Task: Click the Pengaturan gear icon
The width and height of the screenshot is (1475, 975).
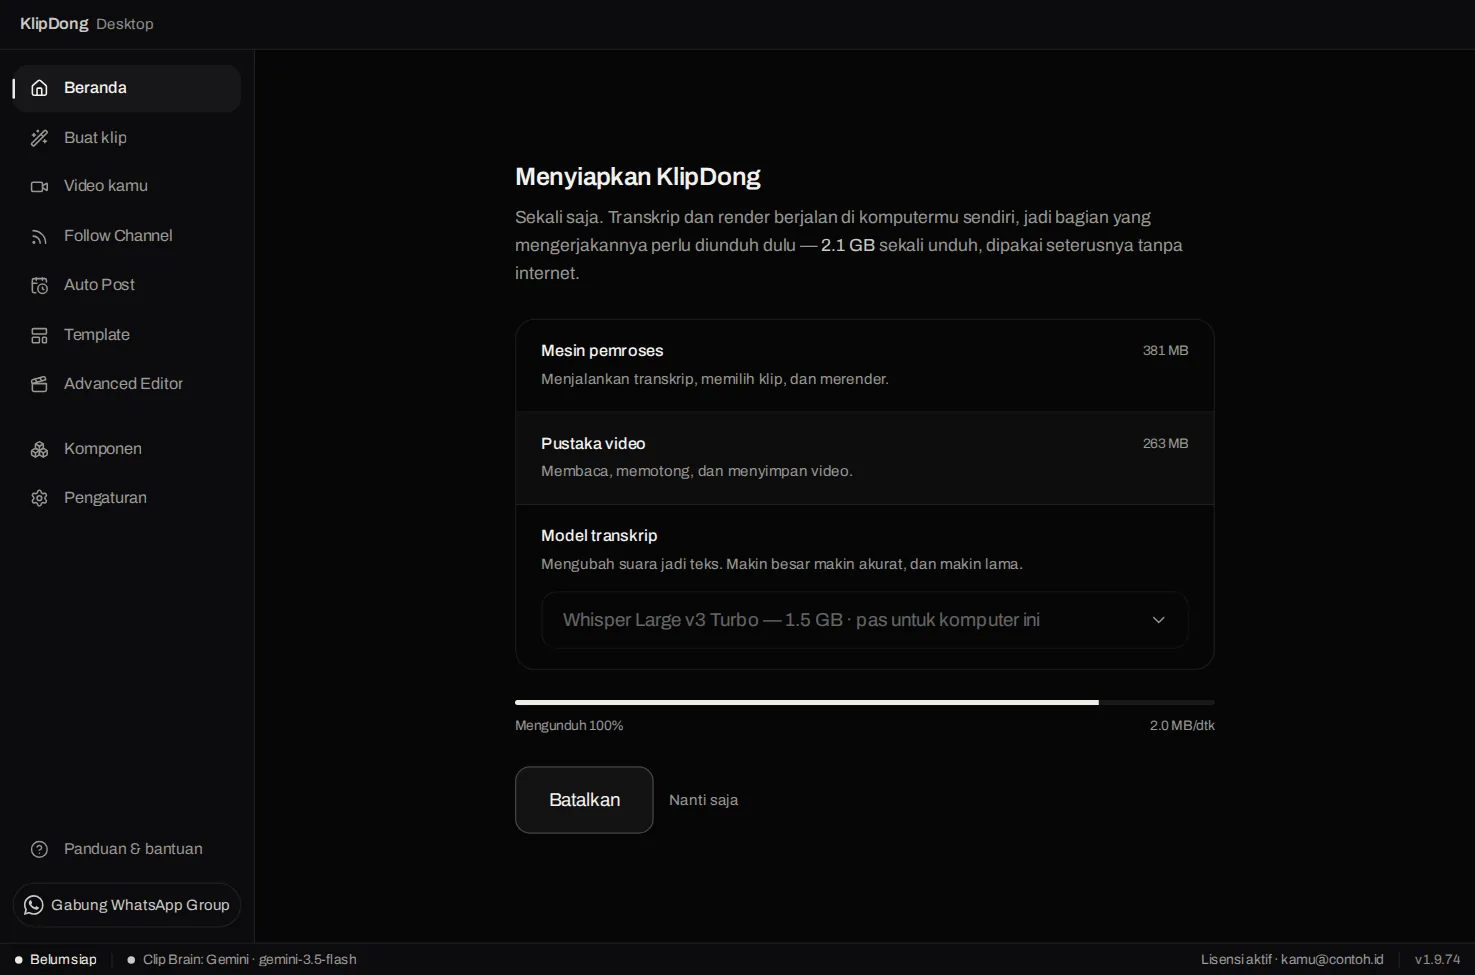Action: point(39,498)
